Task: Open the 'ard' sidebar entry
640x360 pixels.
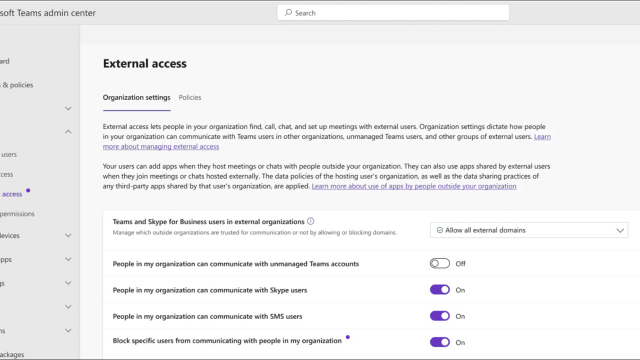Action: coord(5,61)
